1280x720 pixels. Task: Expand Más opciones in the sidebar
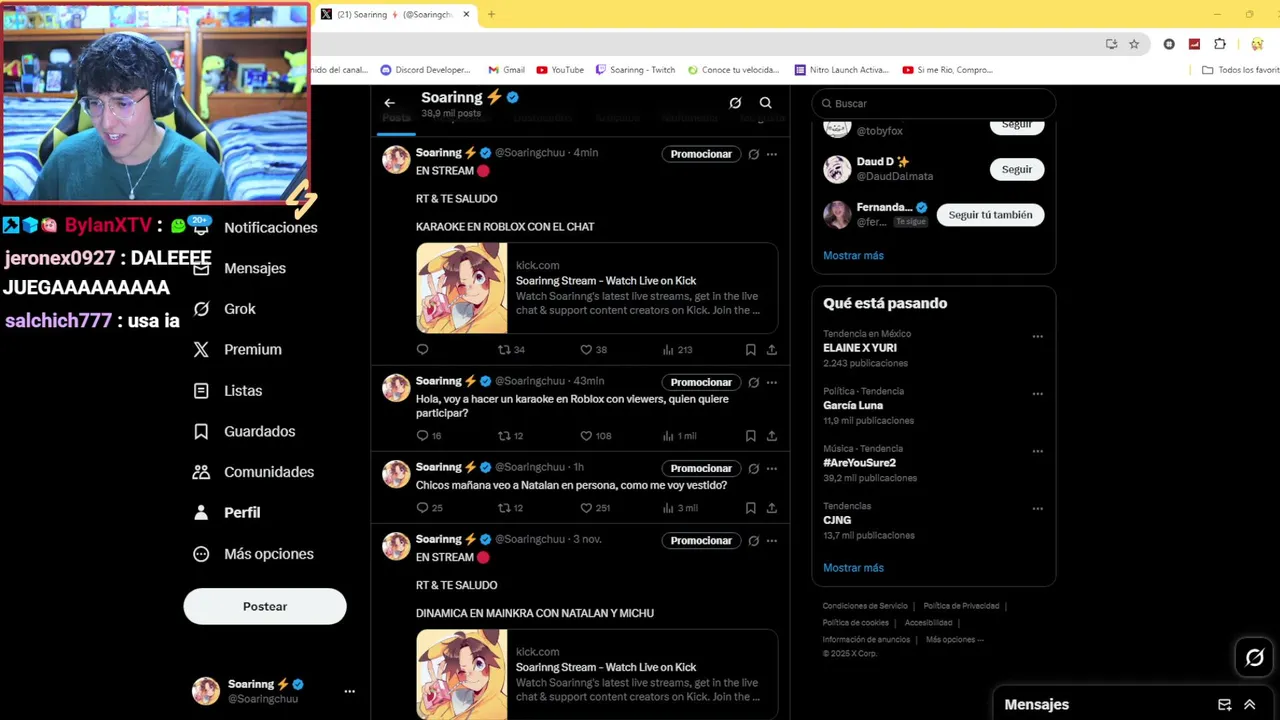(x=254, y=554)
